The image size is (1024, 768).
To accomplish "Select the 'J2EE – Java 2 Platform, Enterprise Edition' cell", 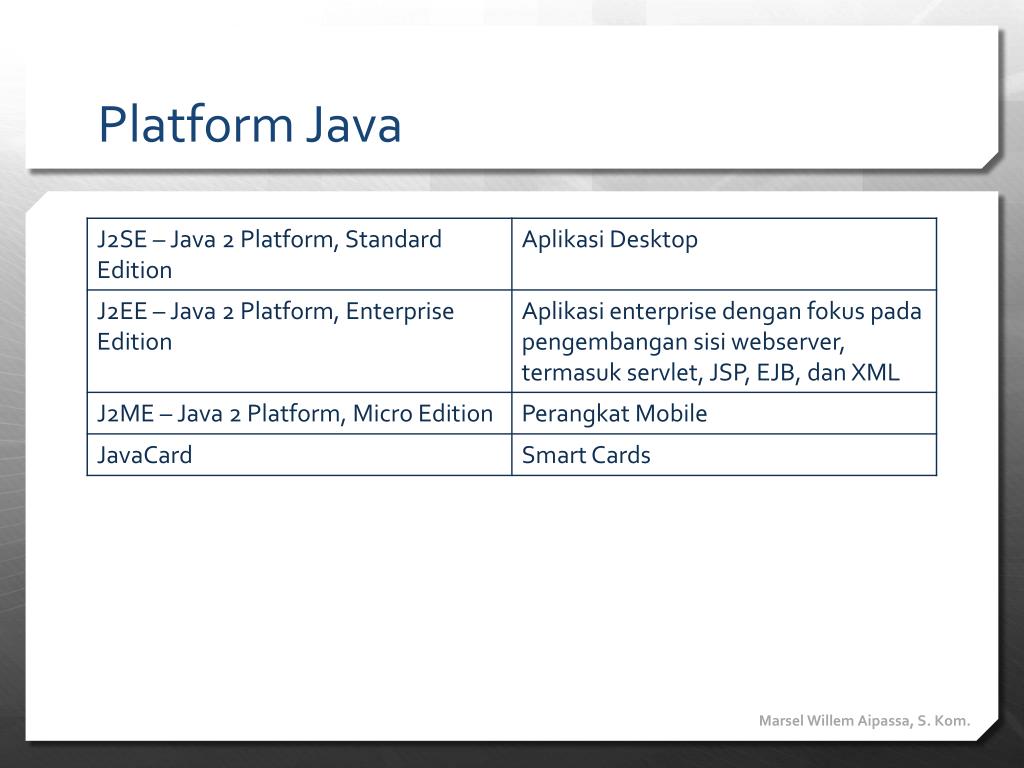I will (299, 341).
